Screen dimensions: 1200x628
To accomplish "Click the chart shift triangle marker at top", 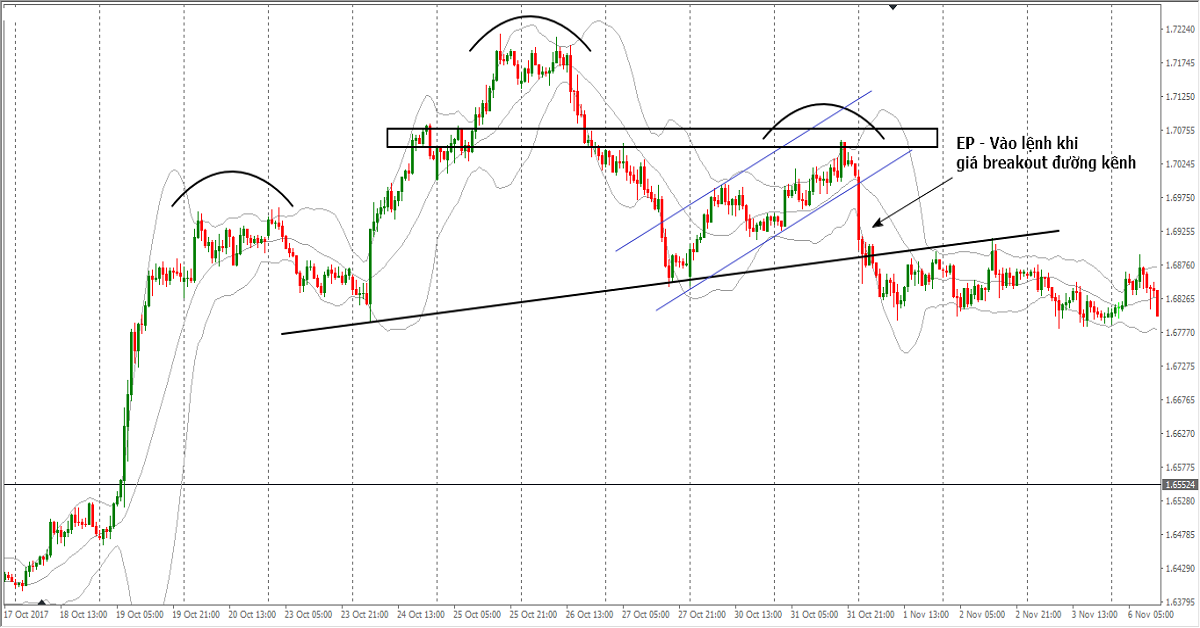I will (x=893, y=6).
